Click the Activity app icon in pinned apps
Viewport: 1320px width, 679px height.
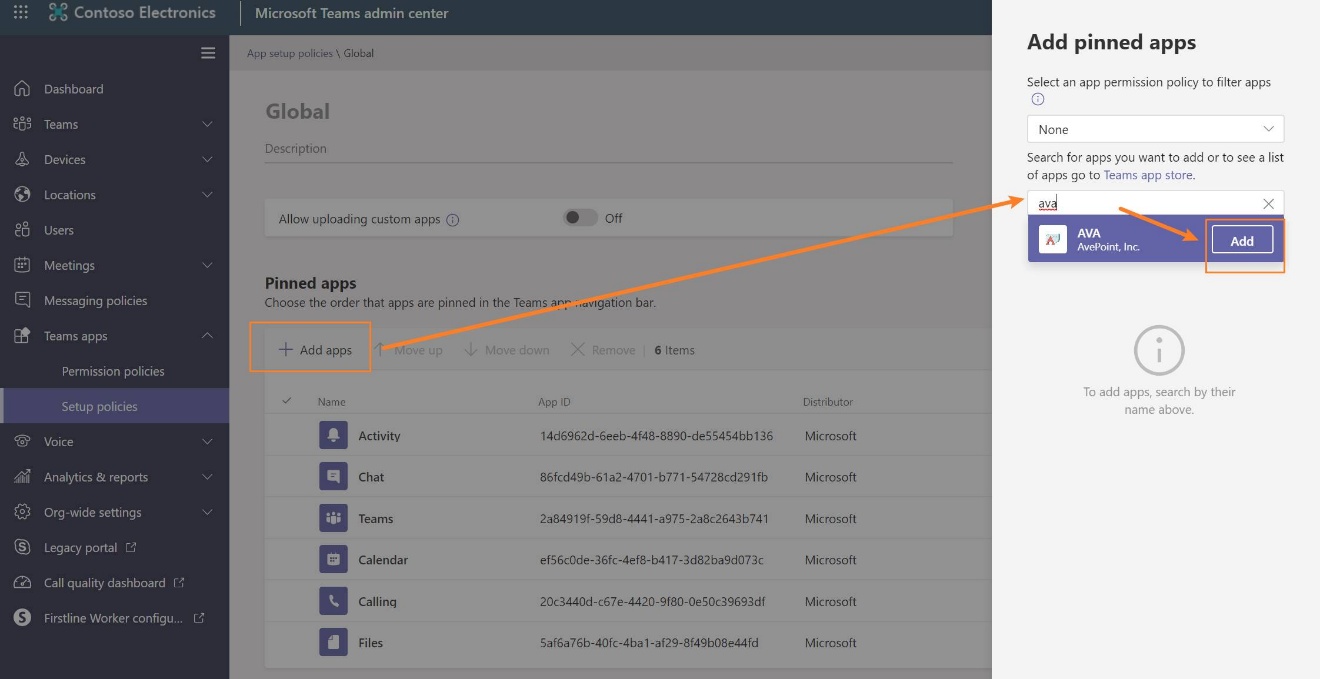(333, 435)
